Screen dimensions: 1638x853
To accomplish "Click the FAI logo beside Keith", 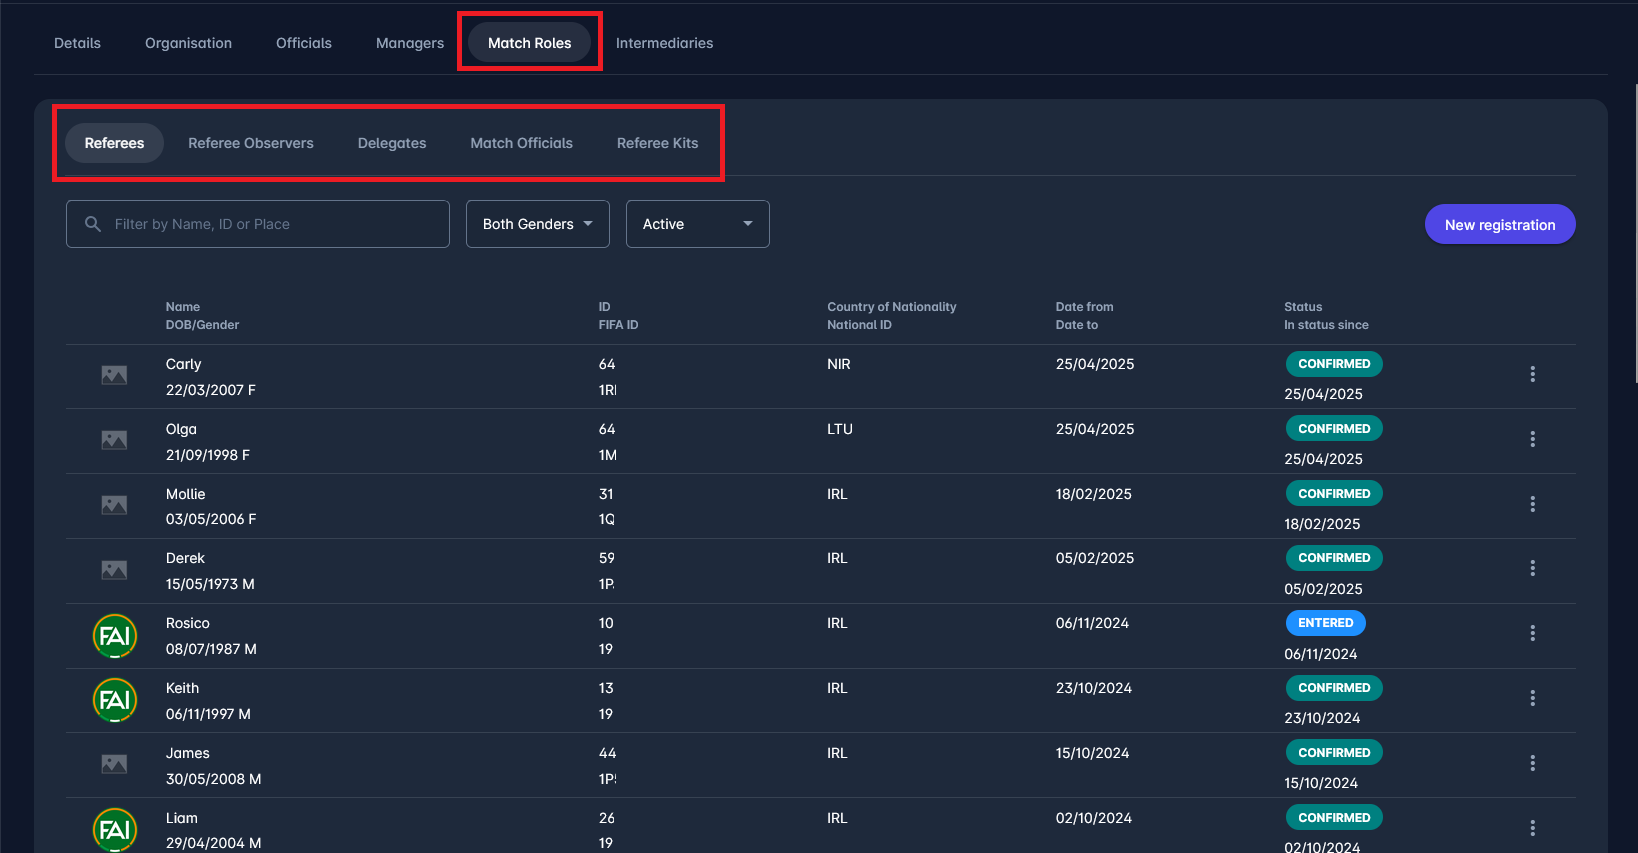I will click(115, 700).
